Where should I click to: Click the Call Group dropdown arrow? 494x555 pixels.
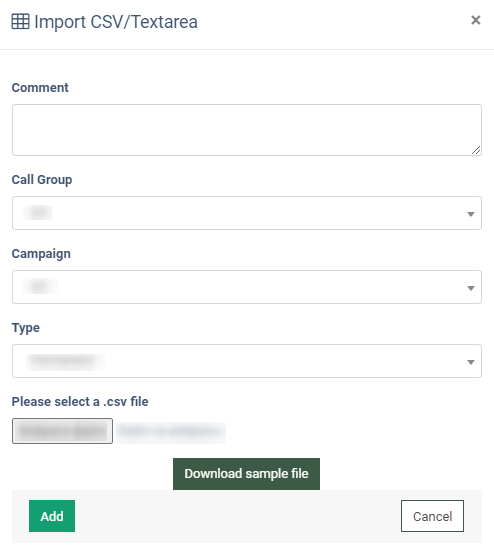(x=471, y=214)
